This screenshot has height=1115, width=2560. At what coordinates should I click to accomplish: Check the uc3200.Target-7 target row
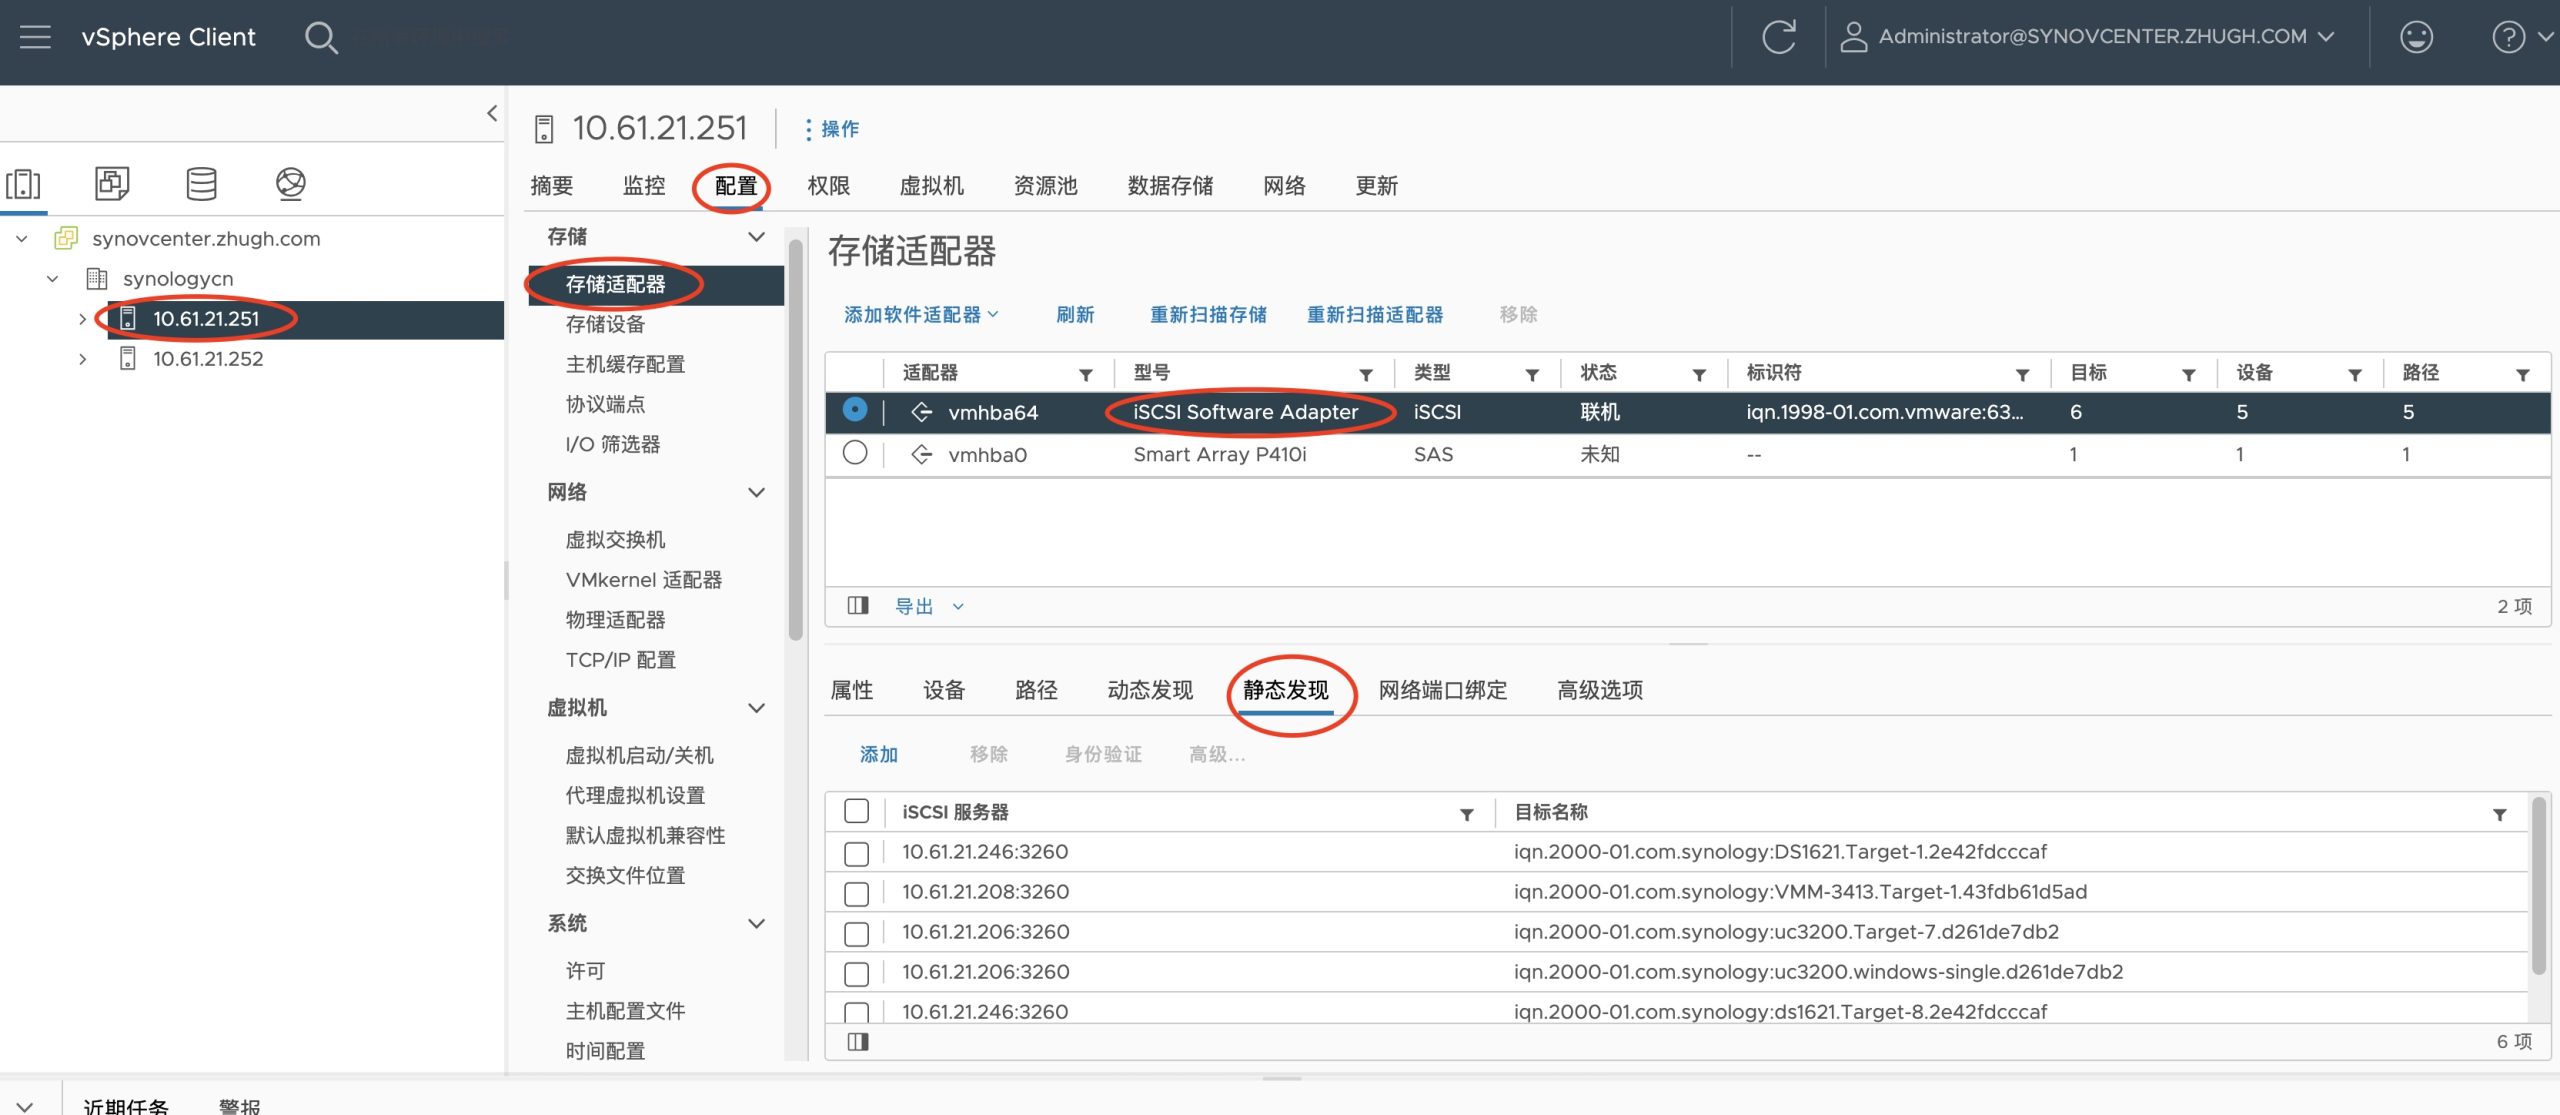[x=856, y=933]
